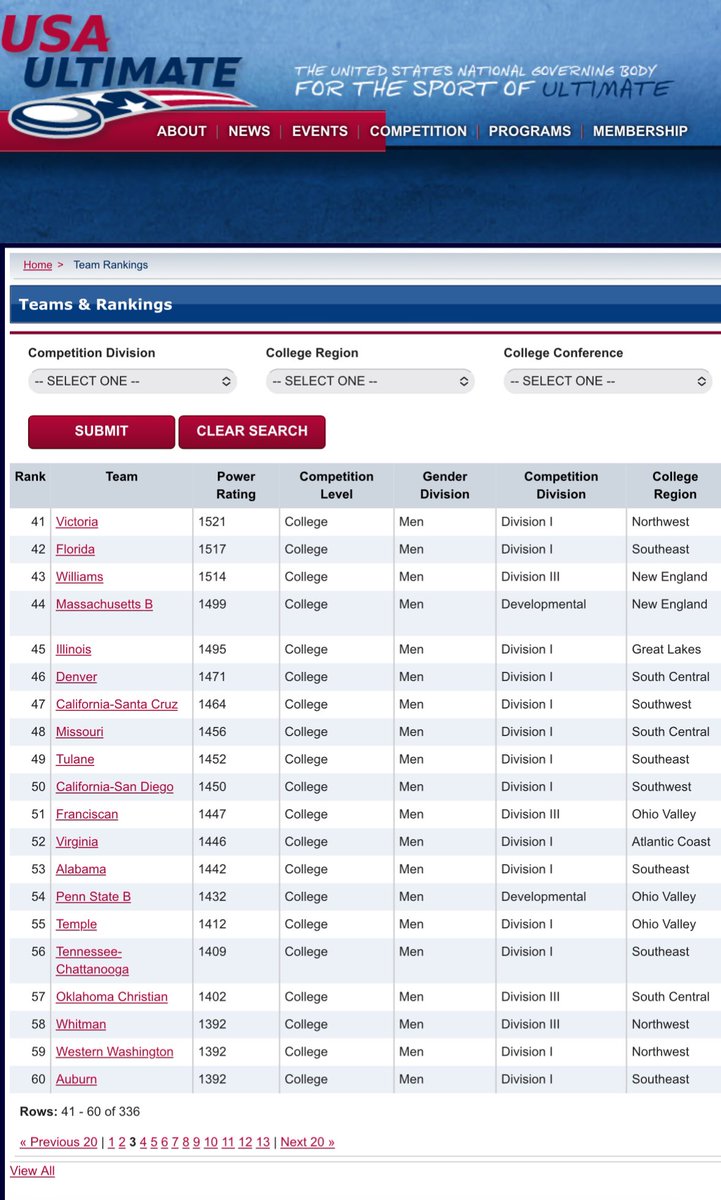Screen dimensions: 721x1200
Task: Expand the College Conference dropdown
Action: point(608,381)
